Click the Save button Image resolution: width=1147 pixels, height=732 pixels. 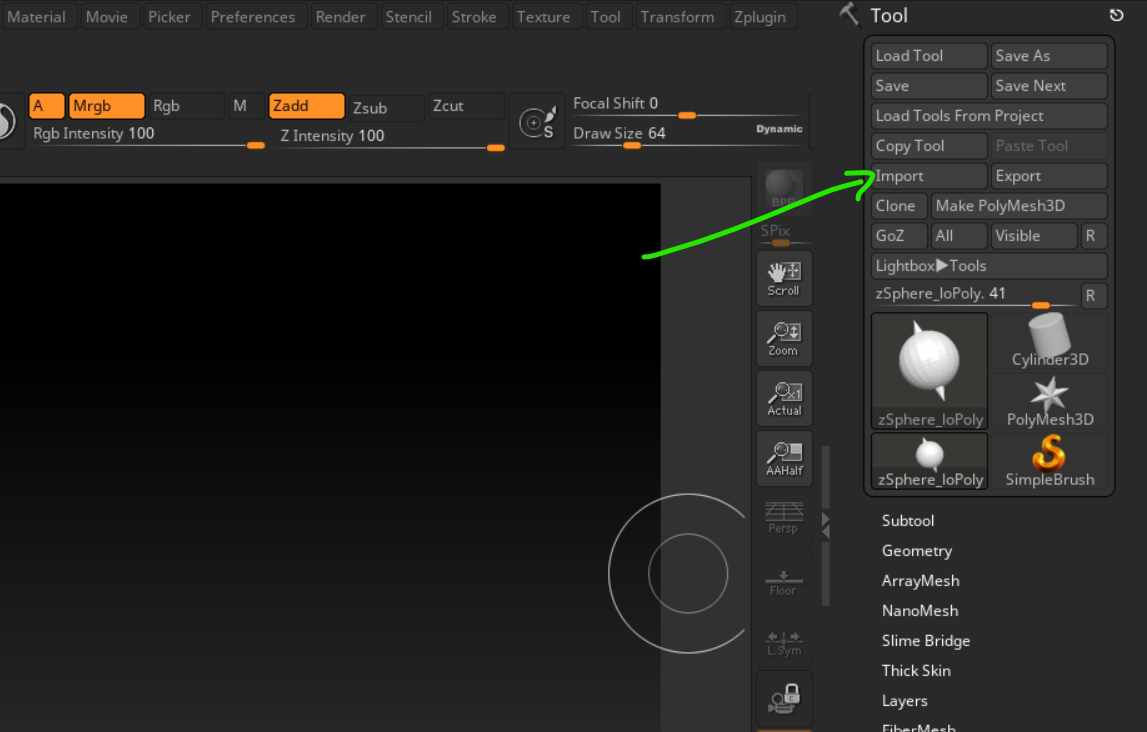[929, 86]
